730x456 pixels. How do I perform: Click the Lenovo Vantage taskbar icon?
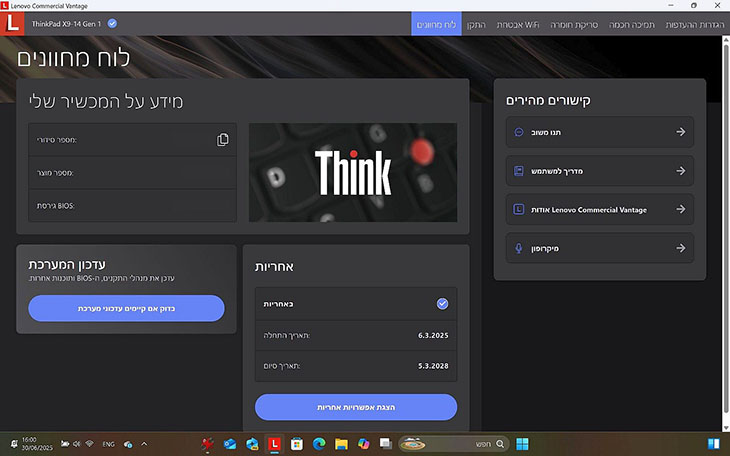point(274,444)
